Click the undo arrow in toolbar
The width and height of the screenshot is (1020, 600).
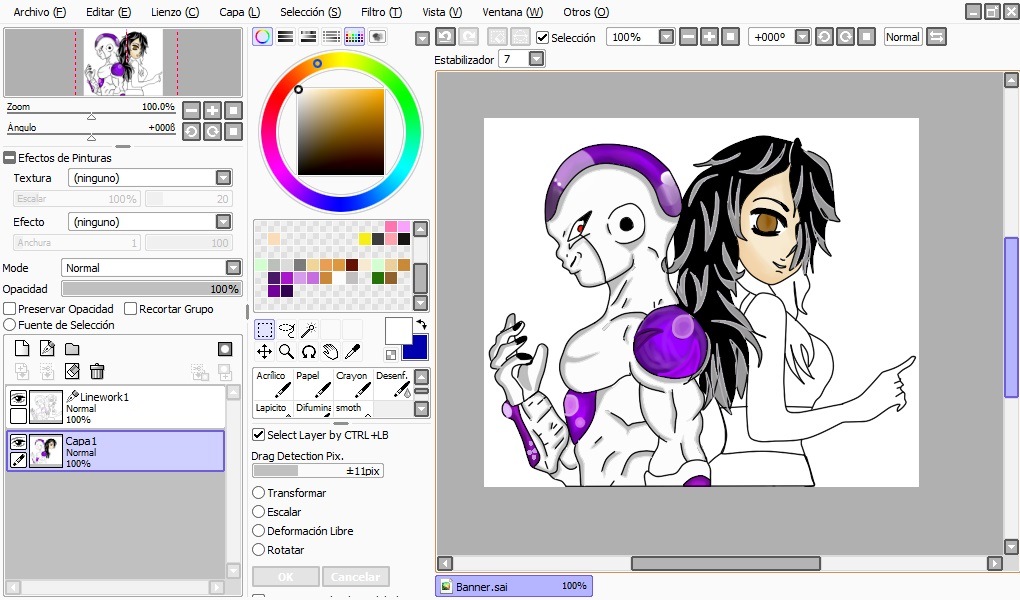click(x=445, y=36)
